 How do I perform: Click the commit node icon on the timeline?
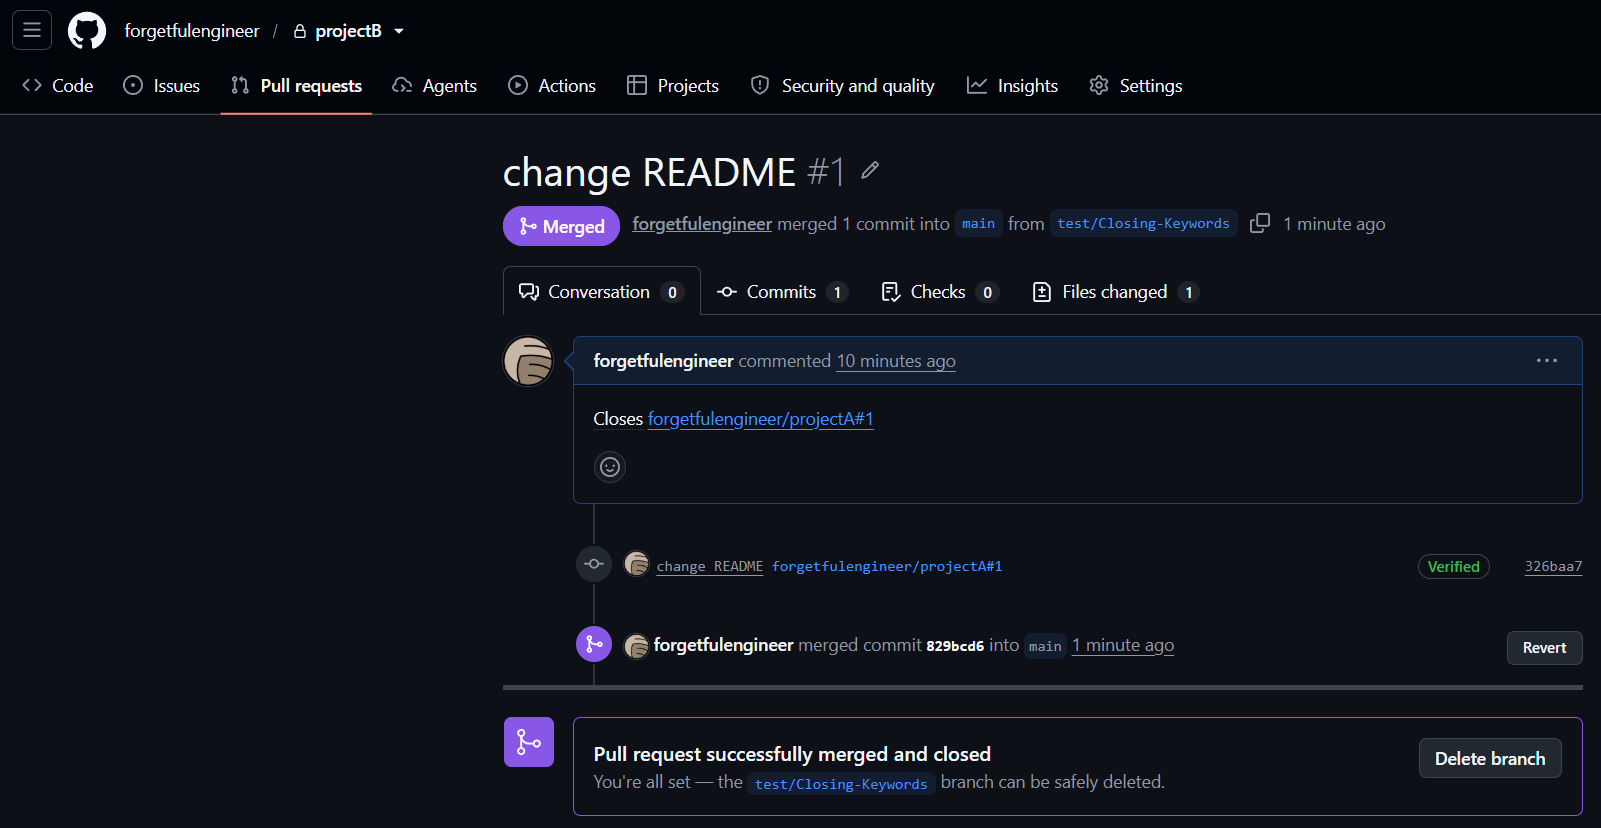click(594, 564)
